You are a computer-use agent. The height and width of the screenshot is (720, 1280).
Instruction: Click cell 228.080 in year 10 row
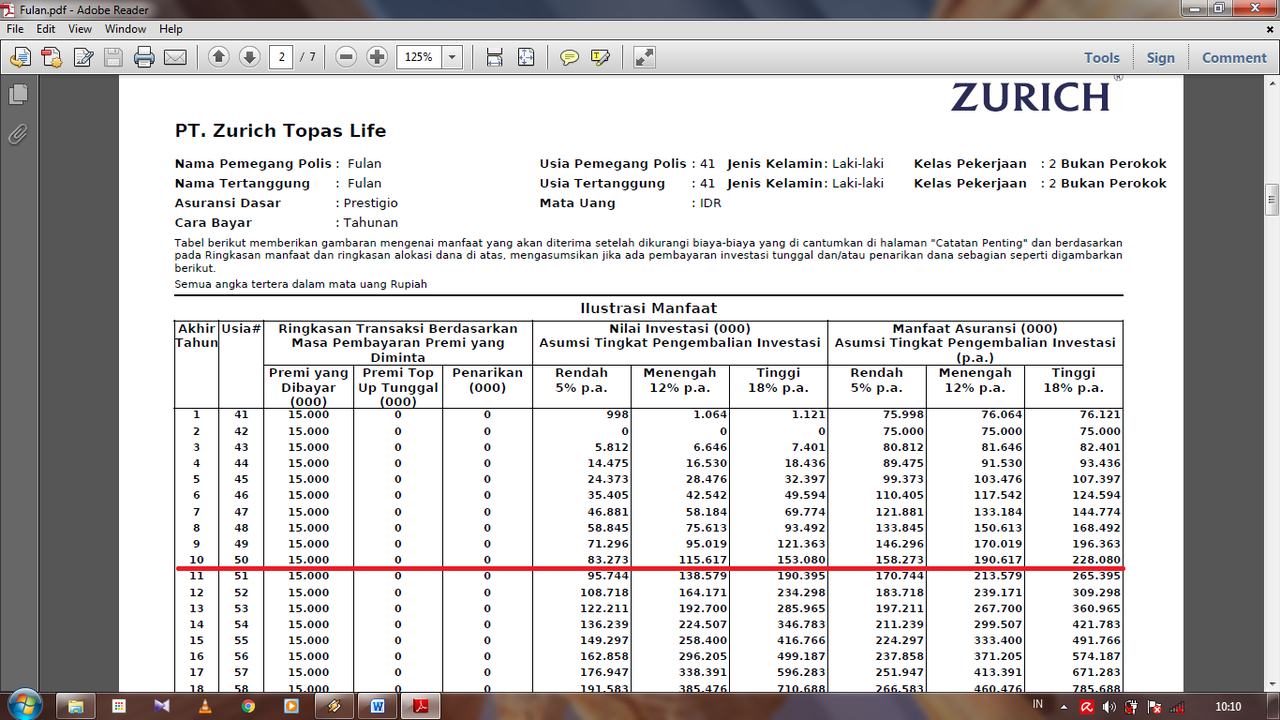pyautogui.click(x=1095, y=560)
